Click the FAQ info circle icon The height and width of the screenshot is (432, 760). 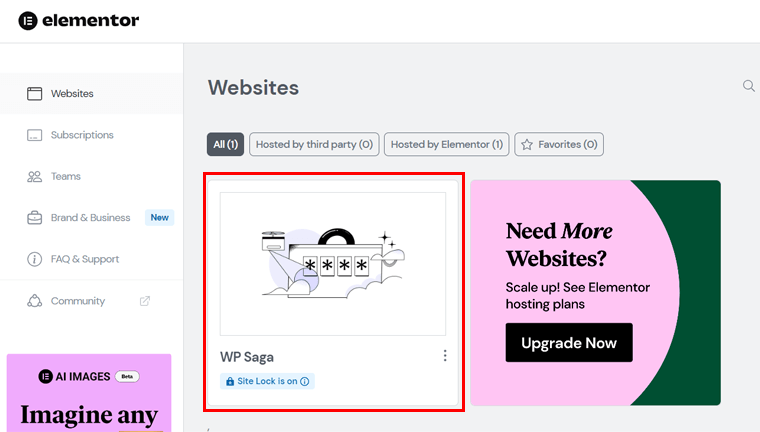point(34,259)
